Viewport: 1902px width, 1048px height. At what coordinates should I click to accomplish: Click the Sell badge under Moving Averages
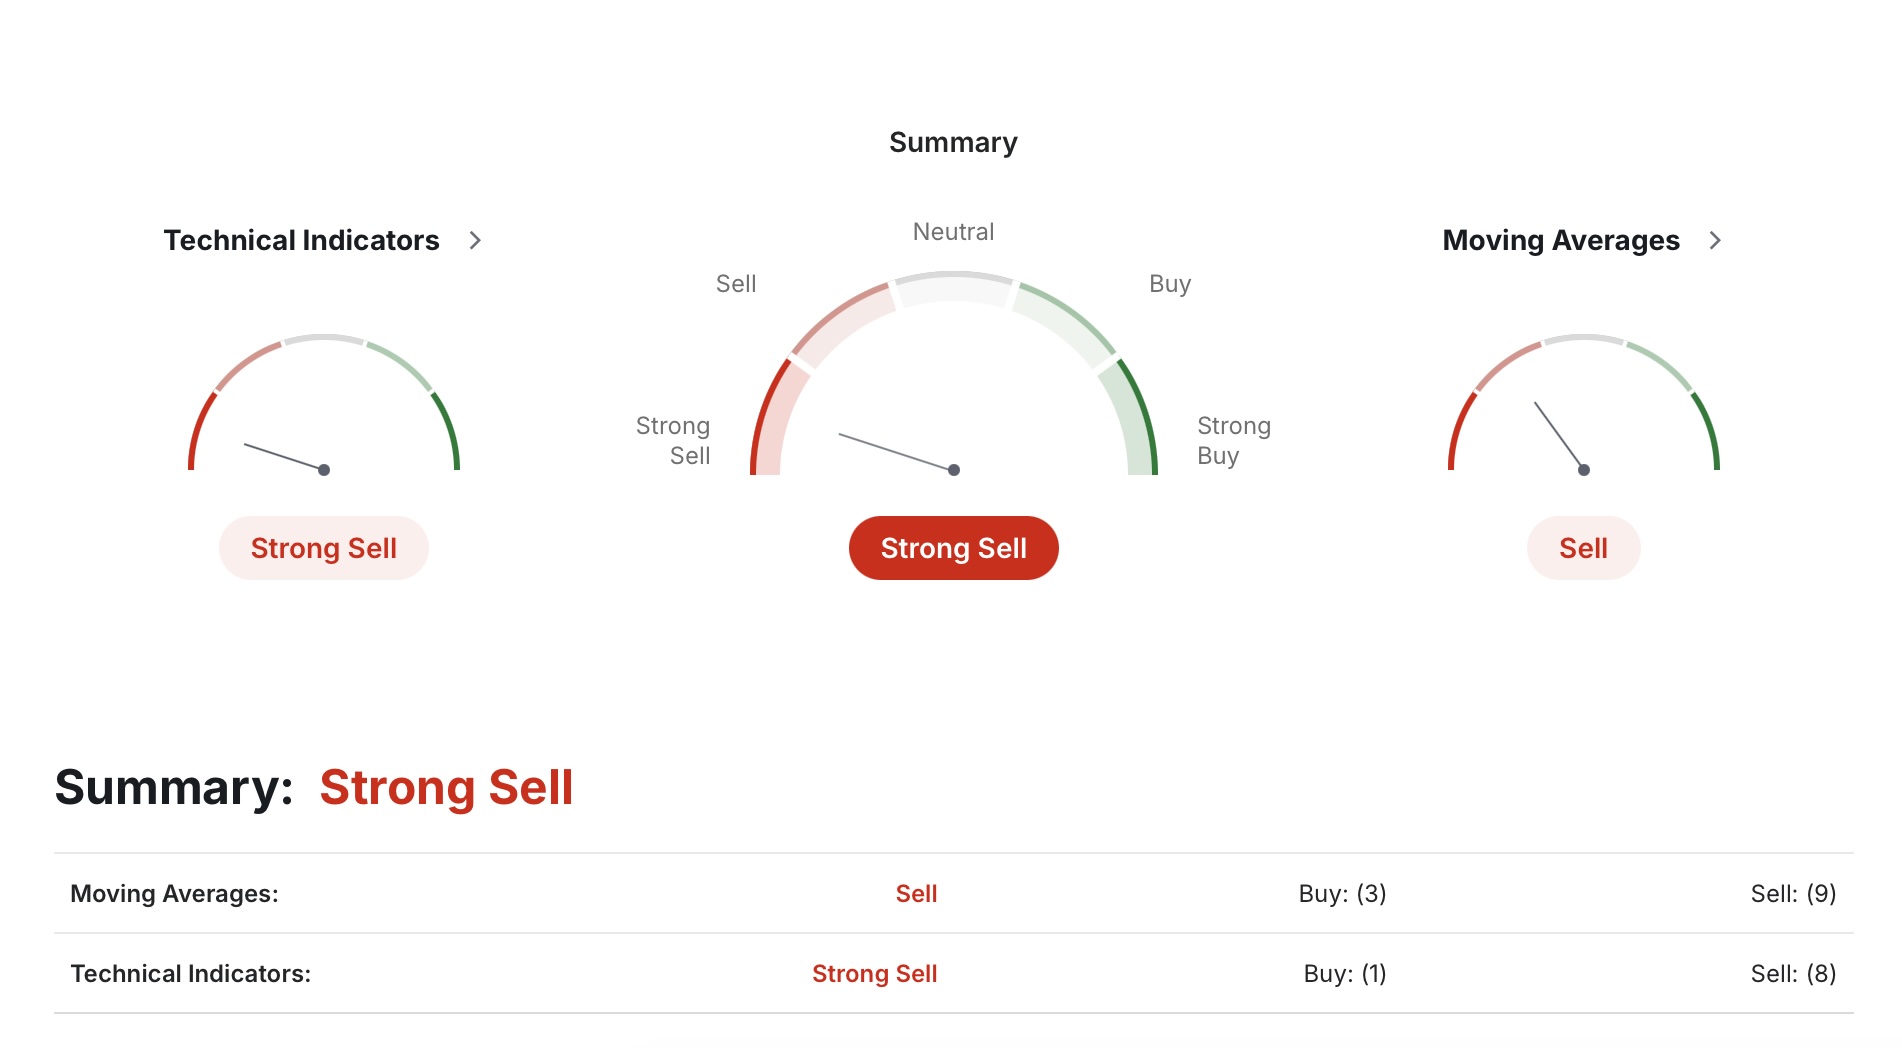1583,548
